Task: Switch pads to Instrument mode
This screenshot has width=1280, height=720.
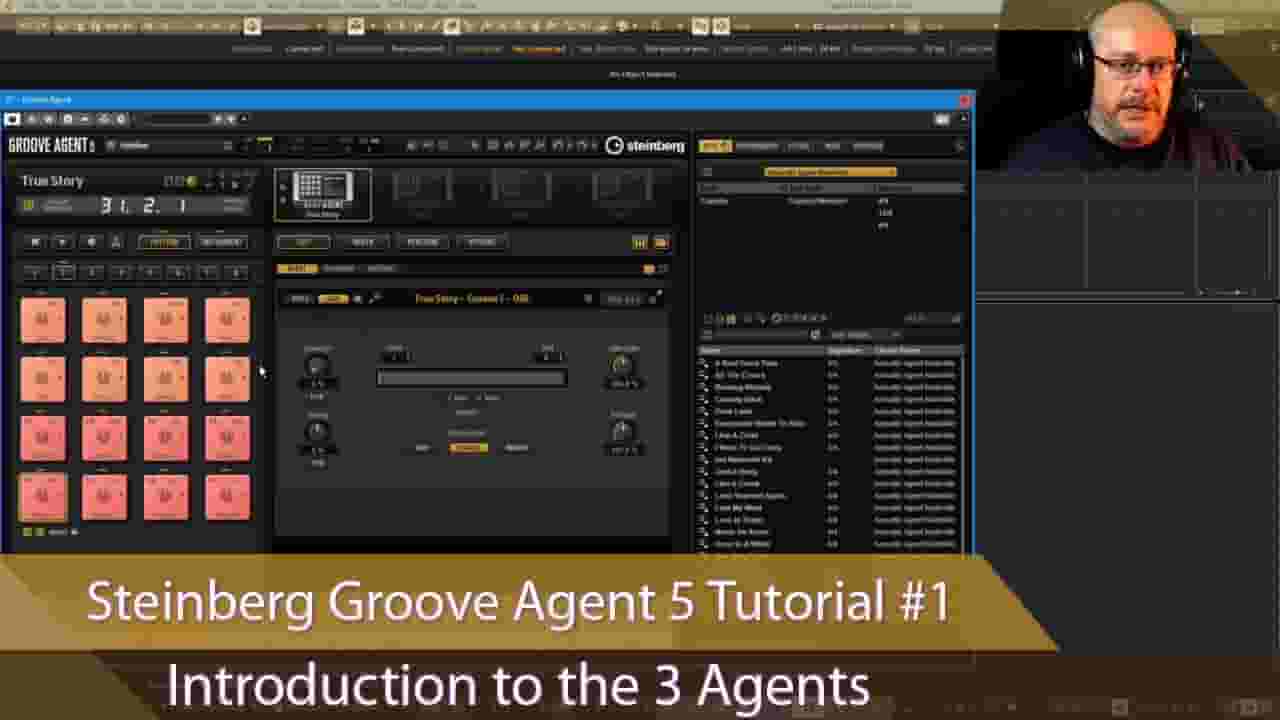Action: [x=222, y=242]
